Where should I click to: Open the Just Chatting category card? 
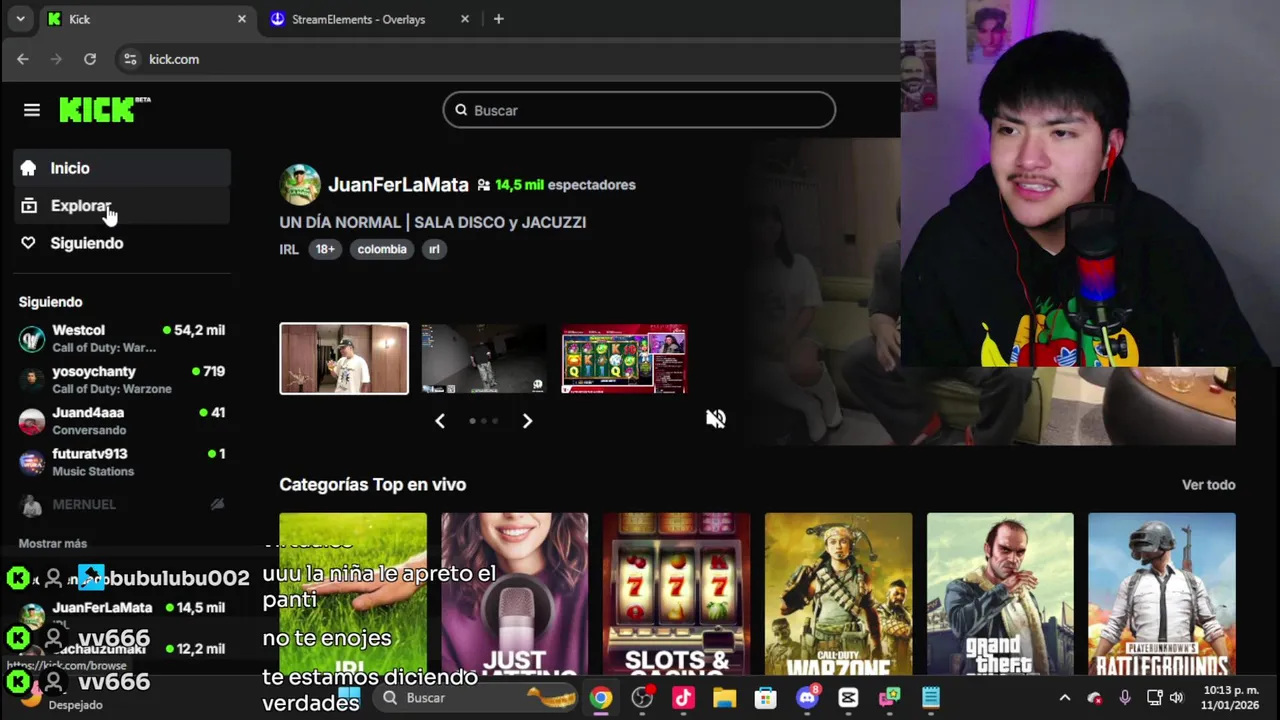[x=515, y=593]
